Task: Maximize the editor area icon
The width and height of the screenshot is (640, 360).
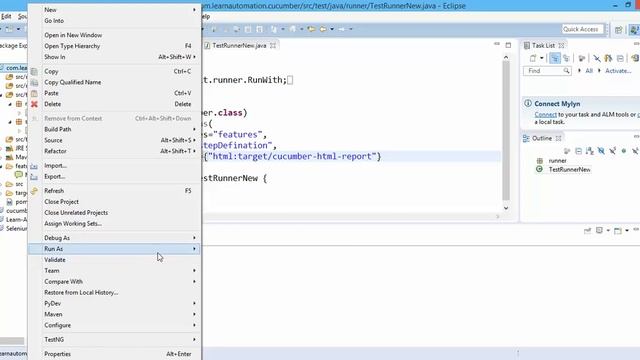Action: click(508, 45)
